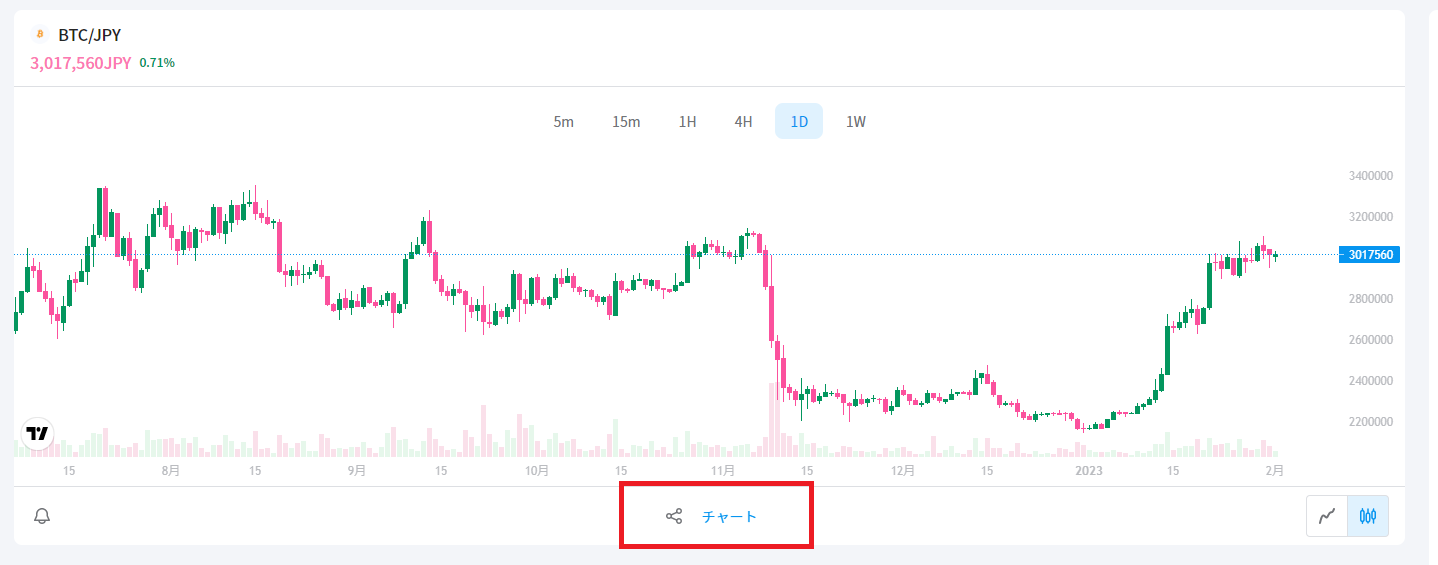Switch to line chart view
The width and height of the screenshot is (1438, 565).
click(1327, 517)
